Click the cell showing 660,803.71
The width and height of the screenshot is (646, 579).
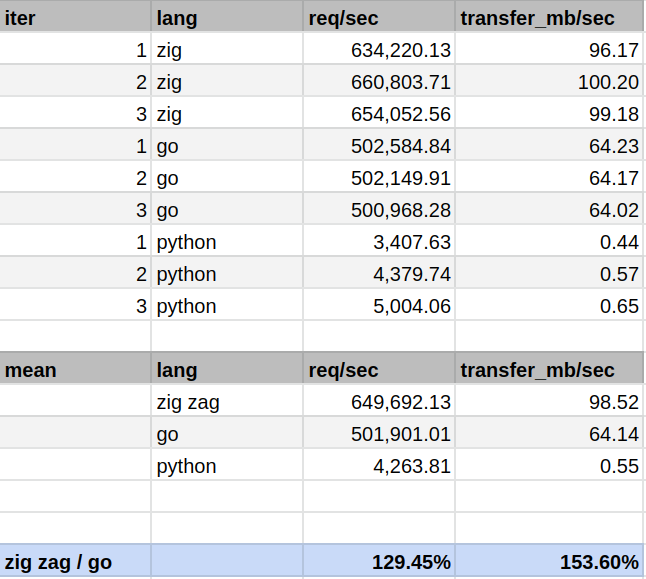[378, 82]
